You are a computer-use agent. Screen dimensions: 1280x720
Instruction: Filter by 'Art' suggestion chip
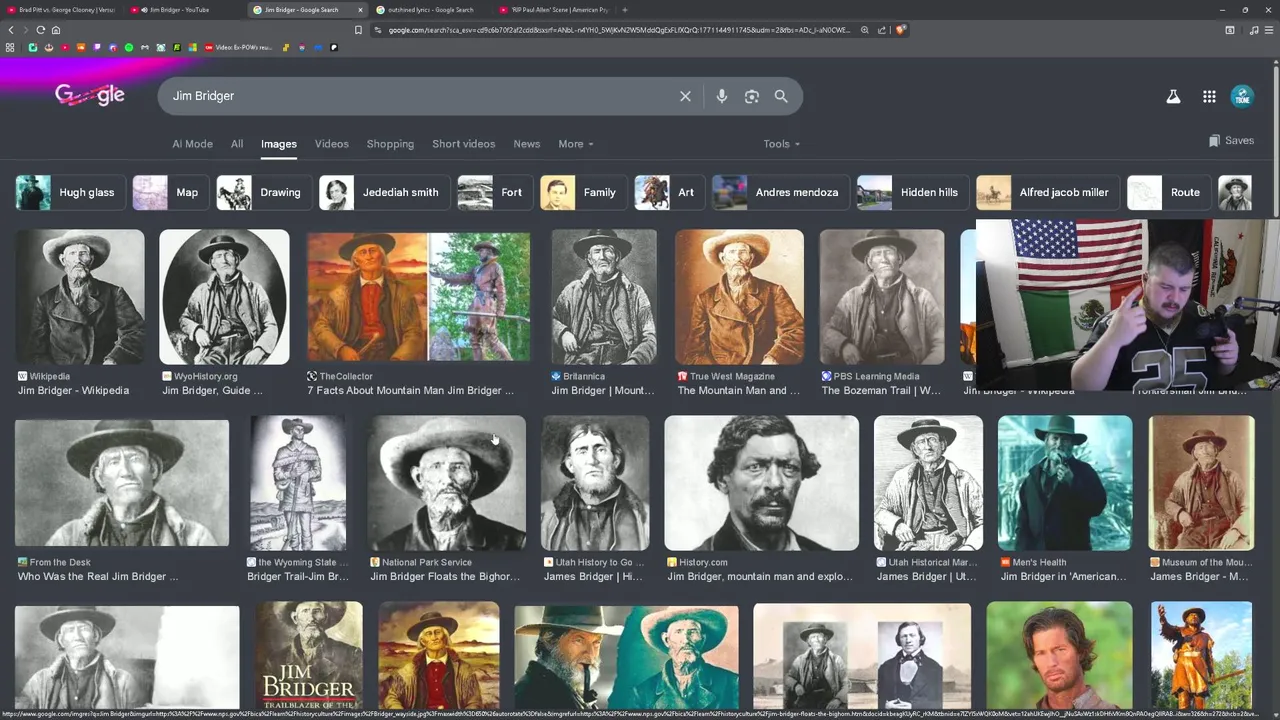668,192
